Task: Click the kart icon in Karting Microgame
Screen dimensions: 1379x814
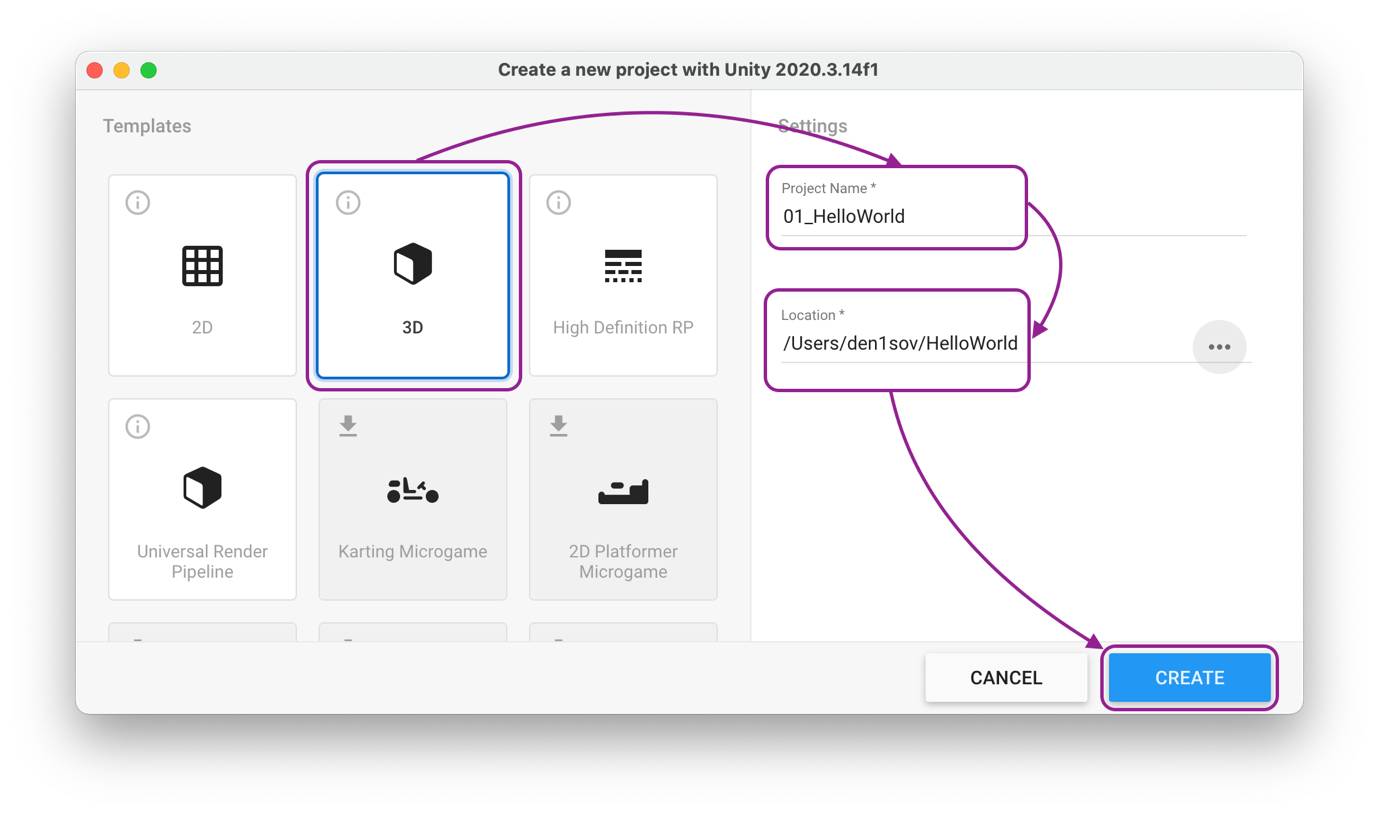Action: 413,490
